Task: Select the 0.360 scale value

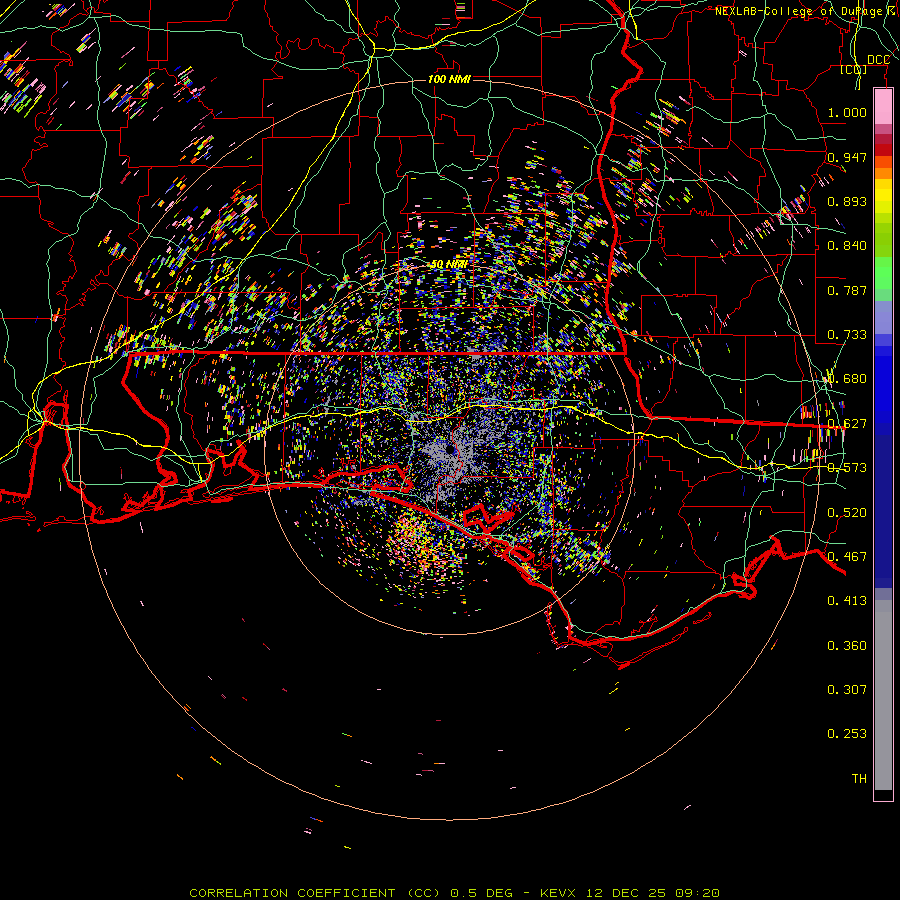Action: 847,646
